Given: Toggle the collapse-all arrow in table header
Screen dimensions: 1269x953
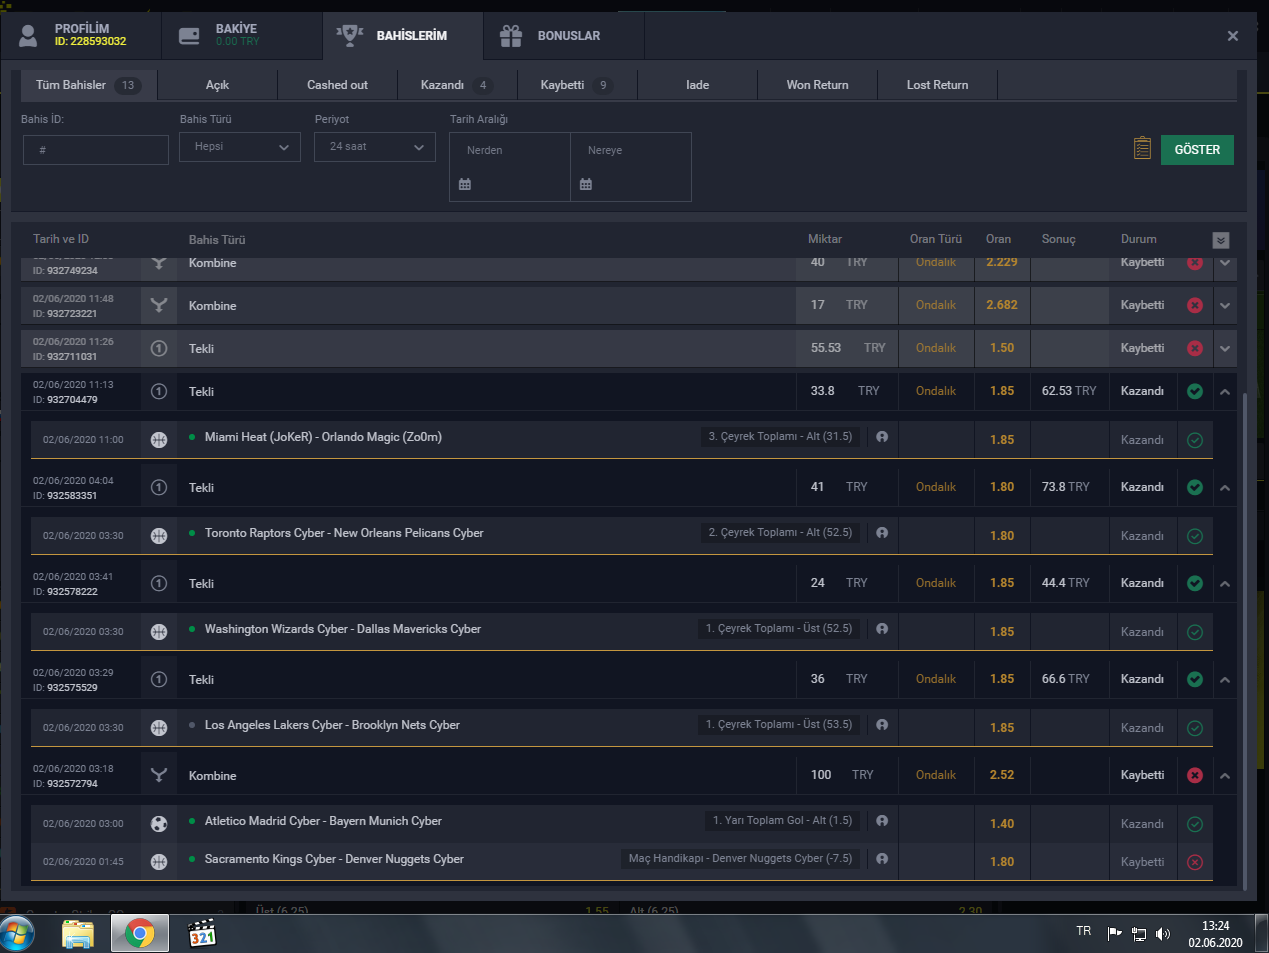Looking at the screenshot, I should click(x=1220, y=240).
